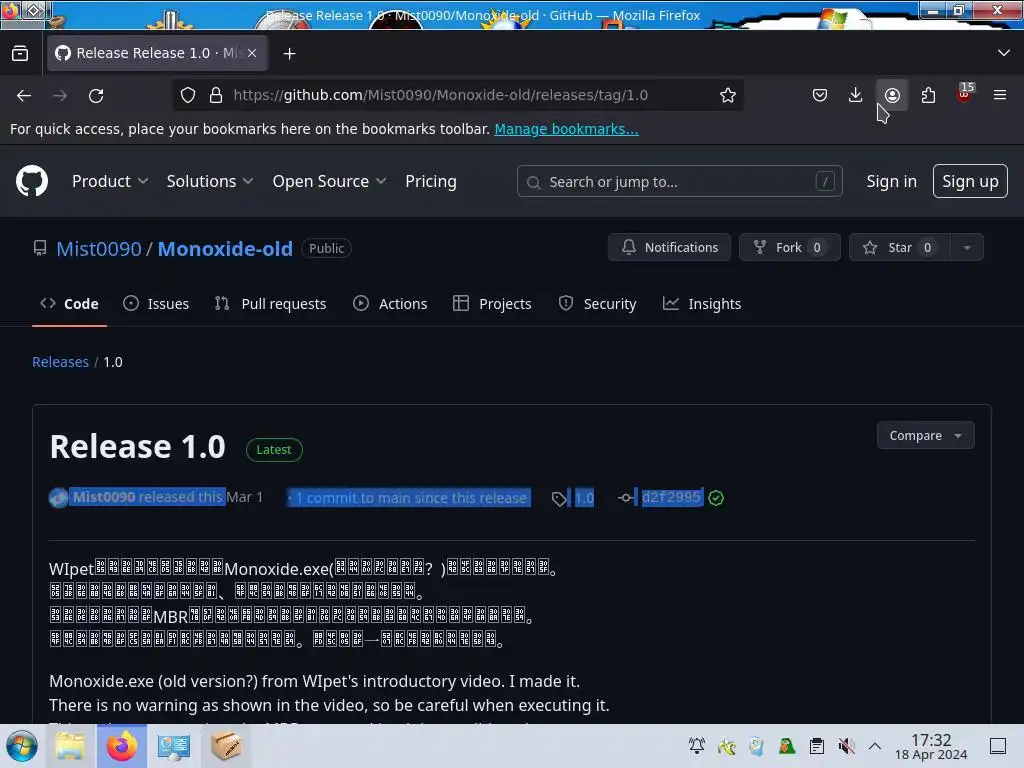Fork this repository
The height and width of the screenshot is (768, 1024).
pyautogui.click(x=790, y=248)
